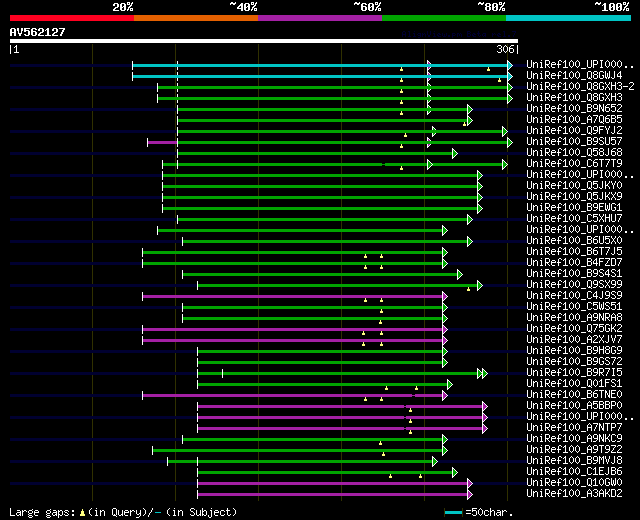Open subject UniRef100_B9N652
The width and height of the screenshot is (640, 520).
574,108
